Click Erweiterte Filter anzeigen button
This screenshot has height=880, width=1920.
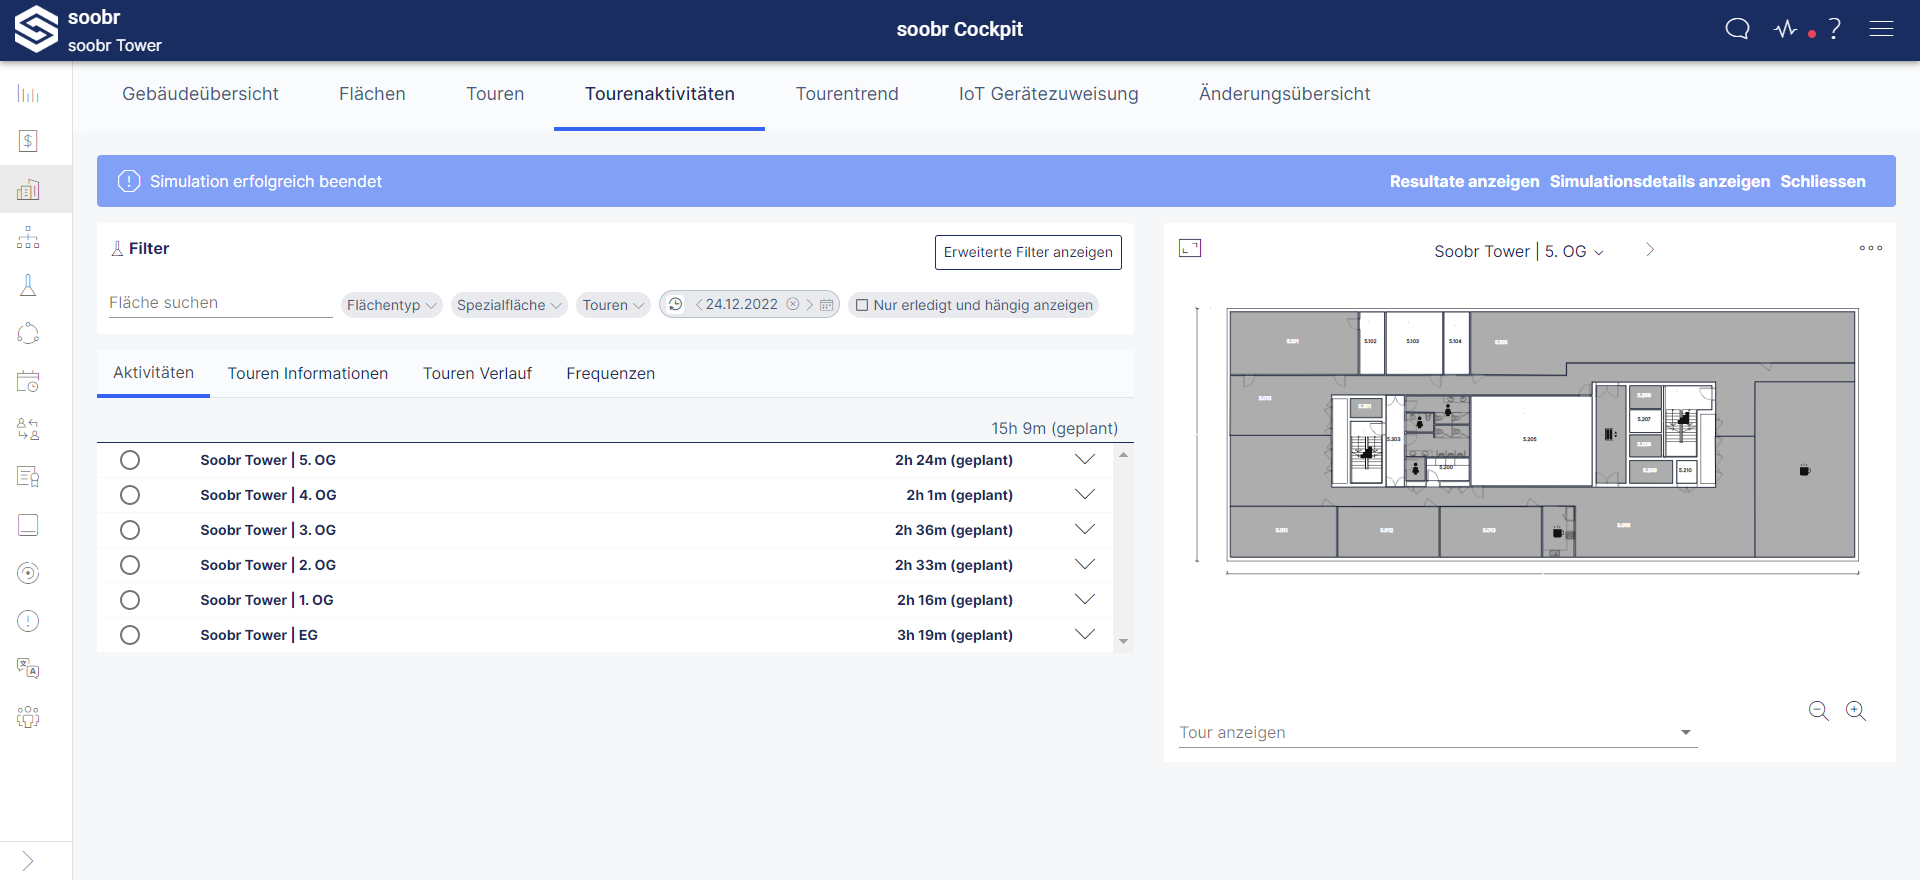pos(1028,252)
